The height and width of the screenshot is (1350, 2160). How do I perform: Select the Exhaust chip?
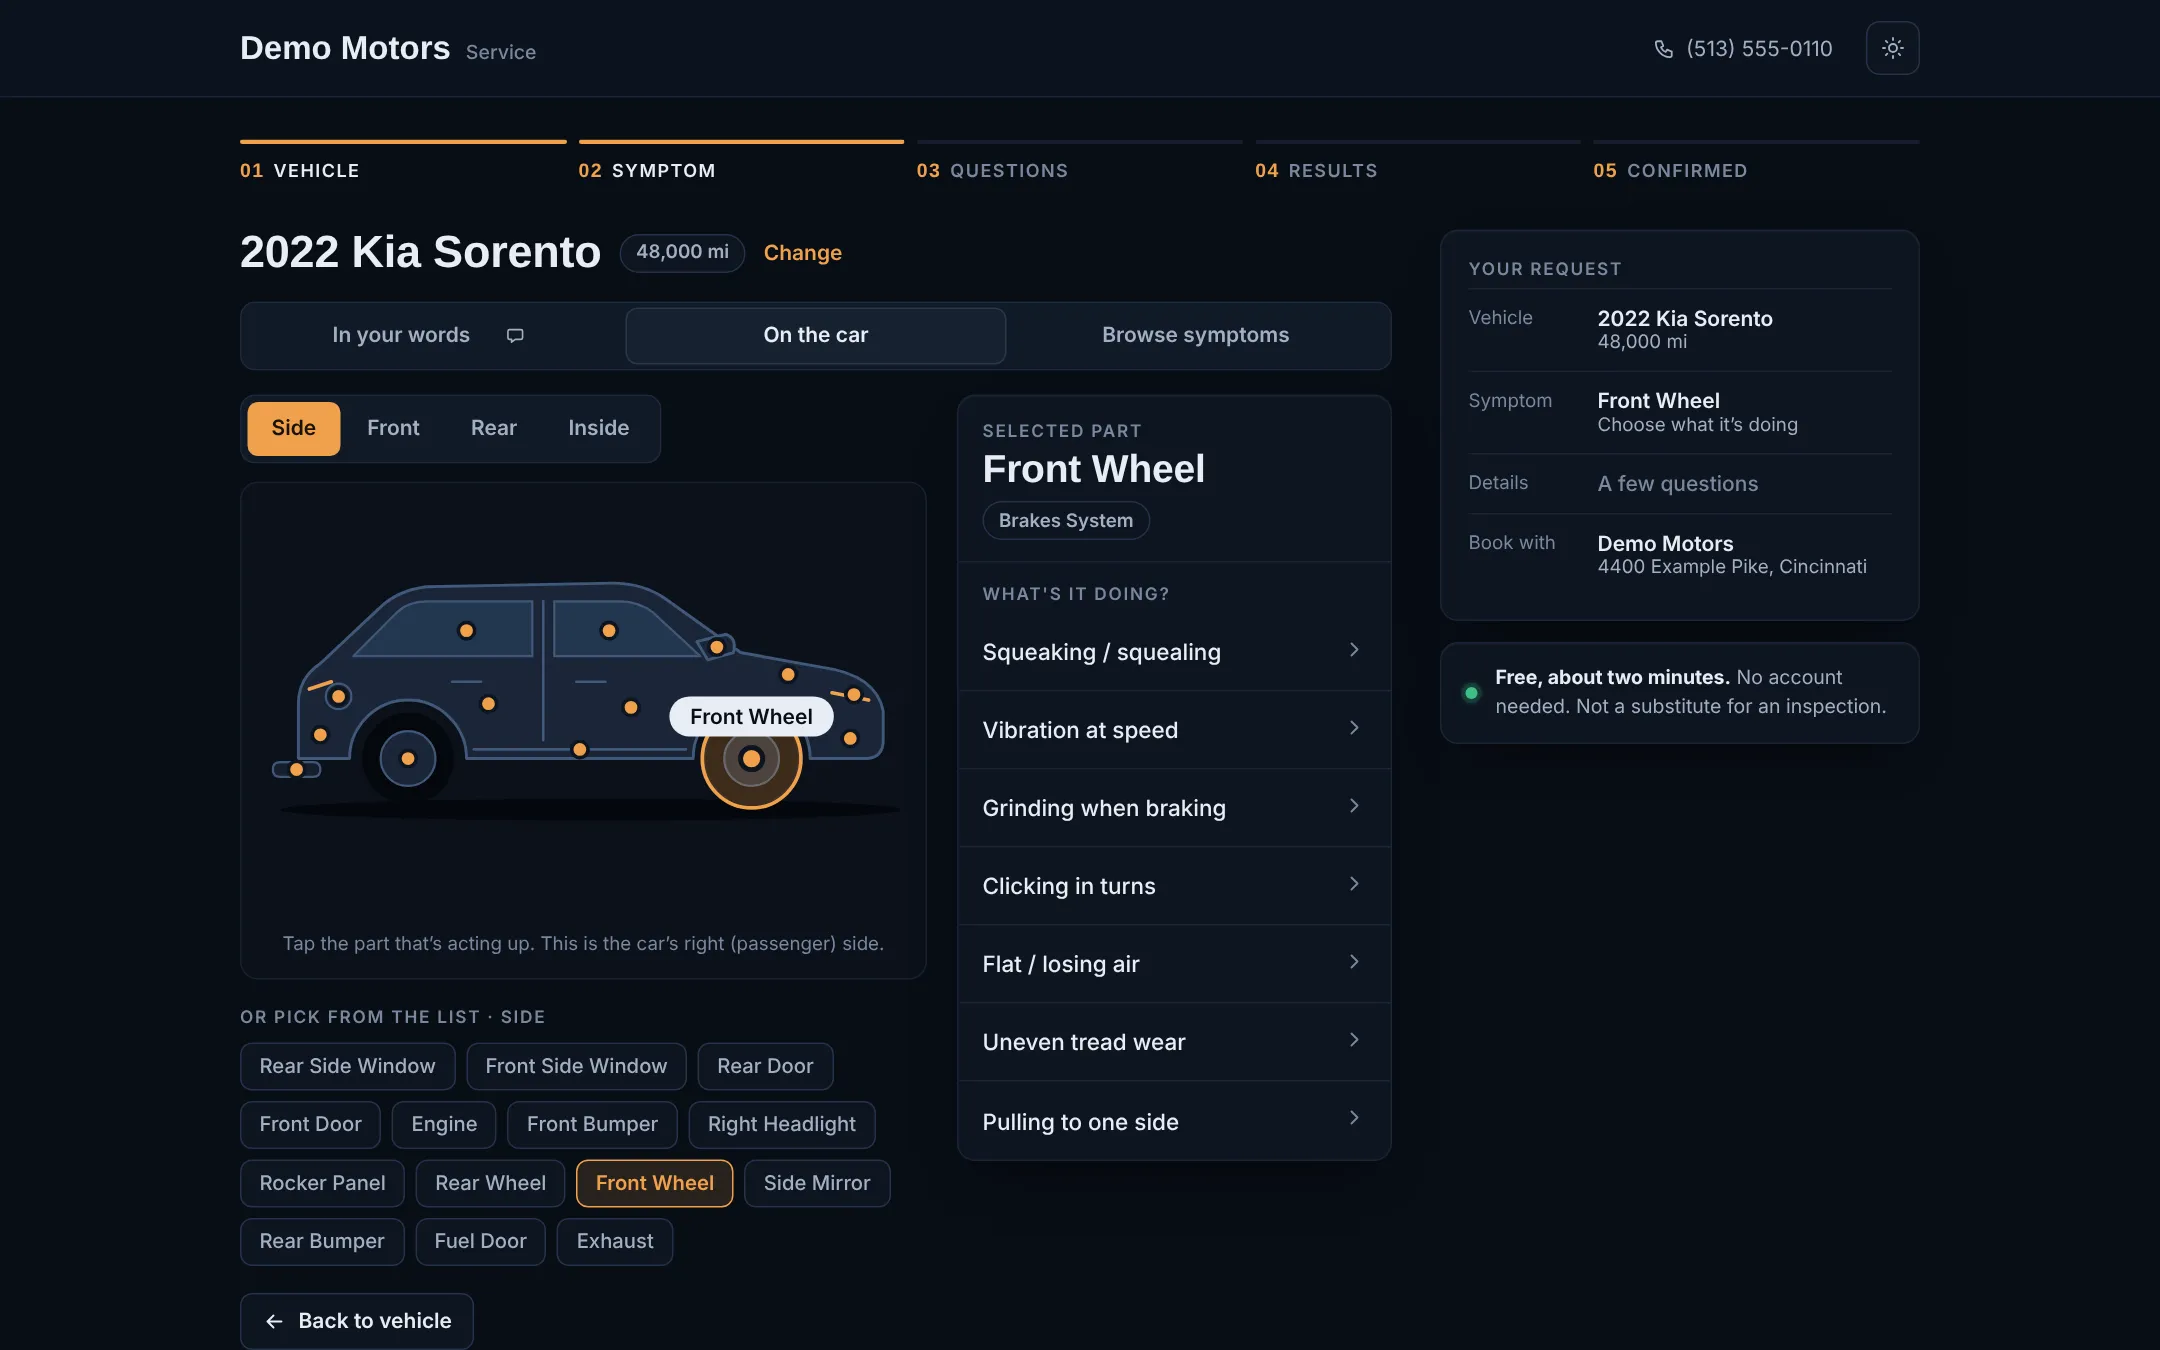[615, 1241]
